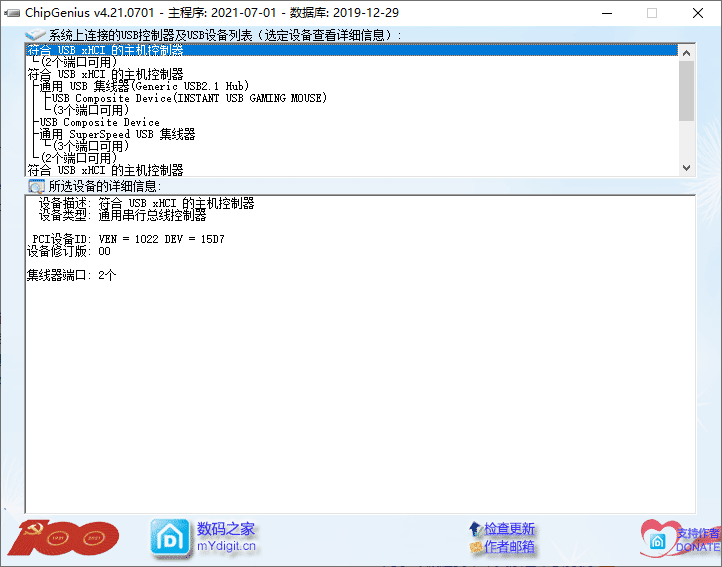Click the USB drive icon beside device list heading

click(x=35, y=35)
